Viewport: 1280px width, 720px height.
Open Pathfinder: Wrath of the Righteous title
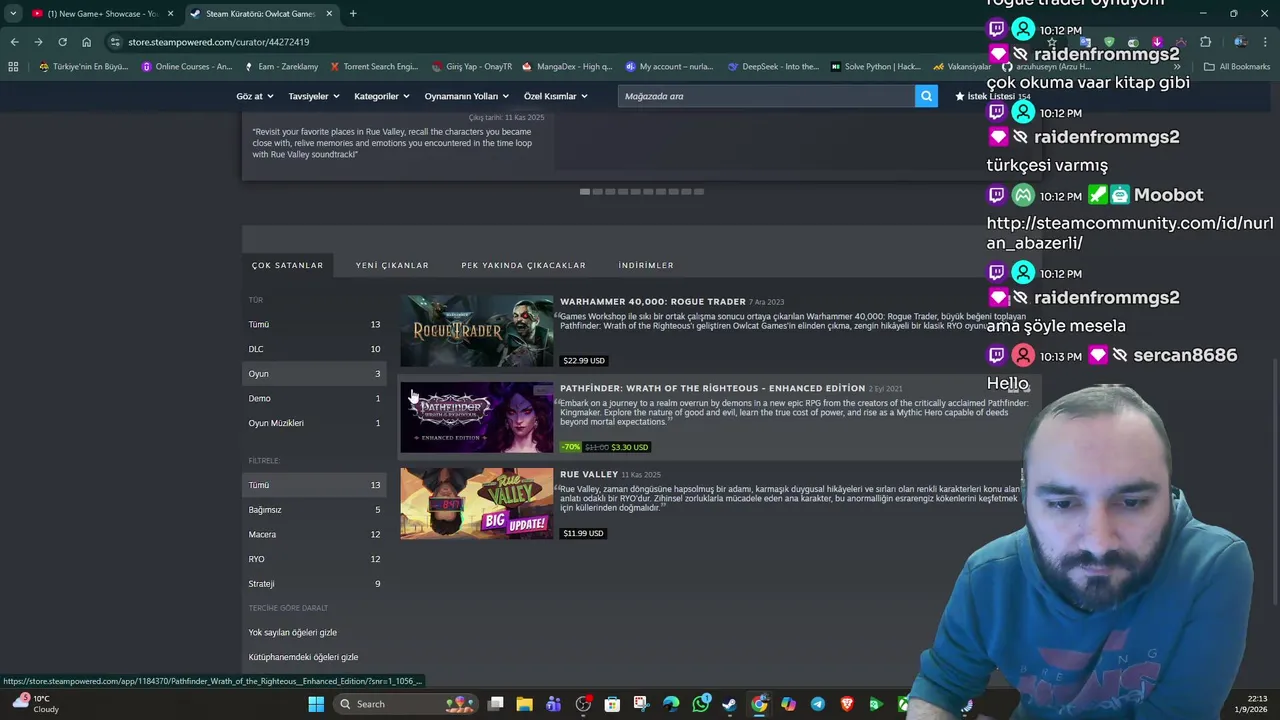point(712,388)
